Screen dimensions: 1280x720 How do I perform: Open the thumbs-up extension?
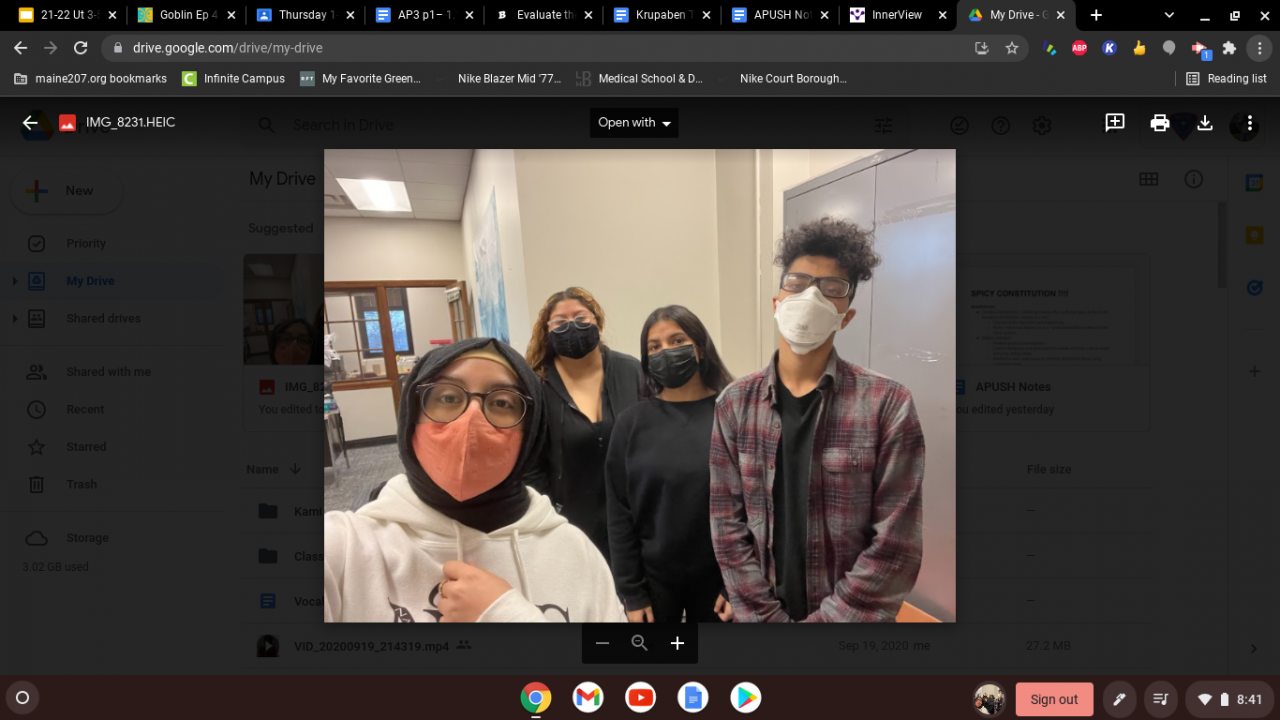coord(1139,48)
